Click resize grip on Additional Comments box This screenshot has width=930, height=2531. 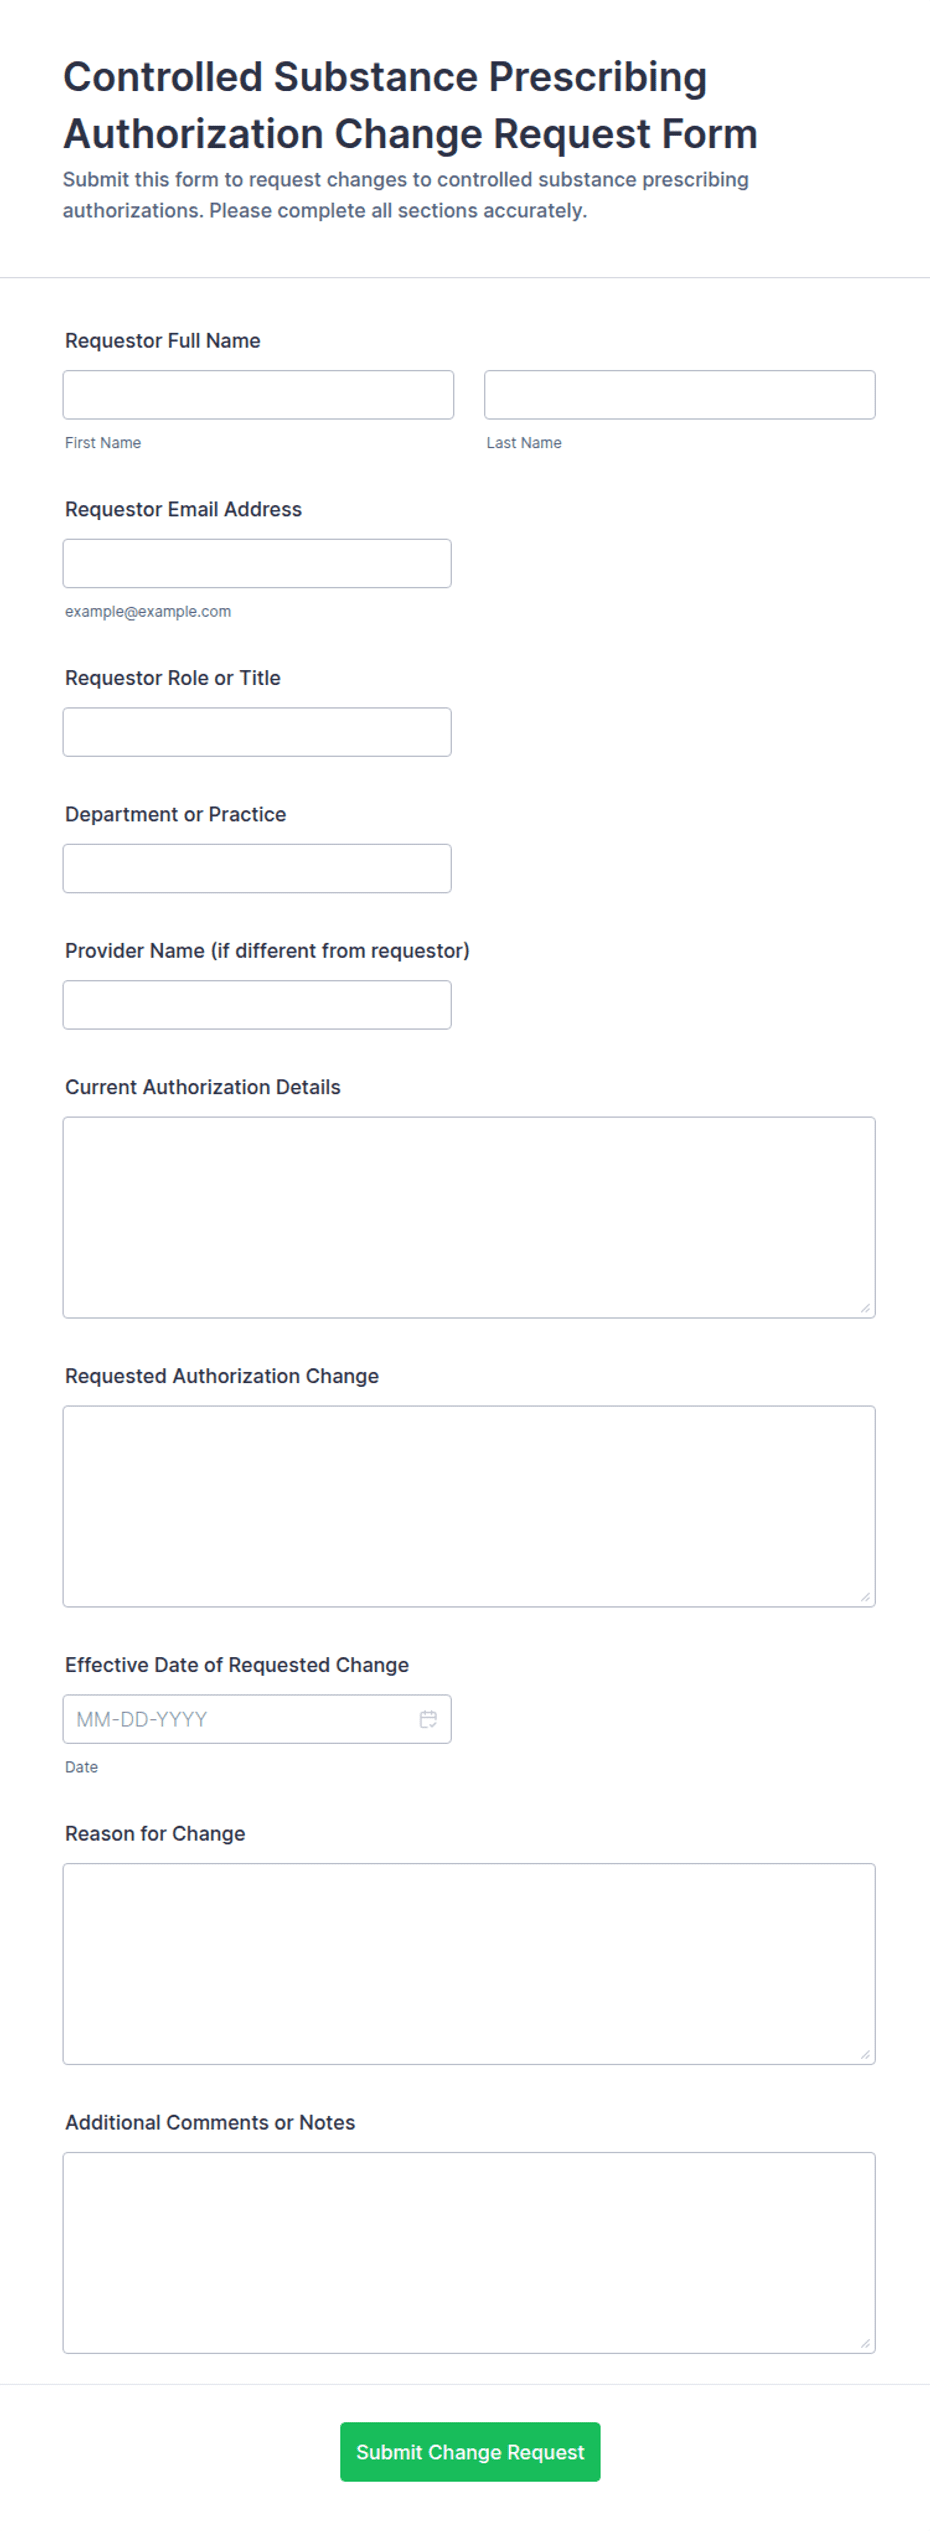[x=865, y=2343]
